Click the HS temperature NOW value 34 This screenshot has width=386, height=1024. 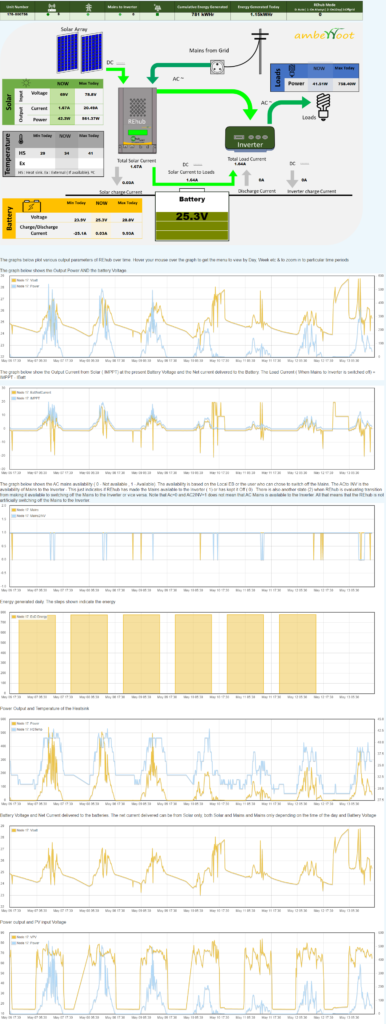click(x=66, y=152)
